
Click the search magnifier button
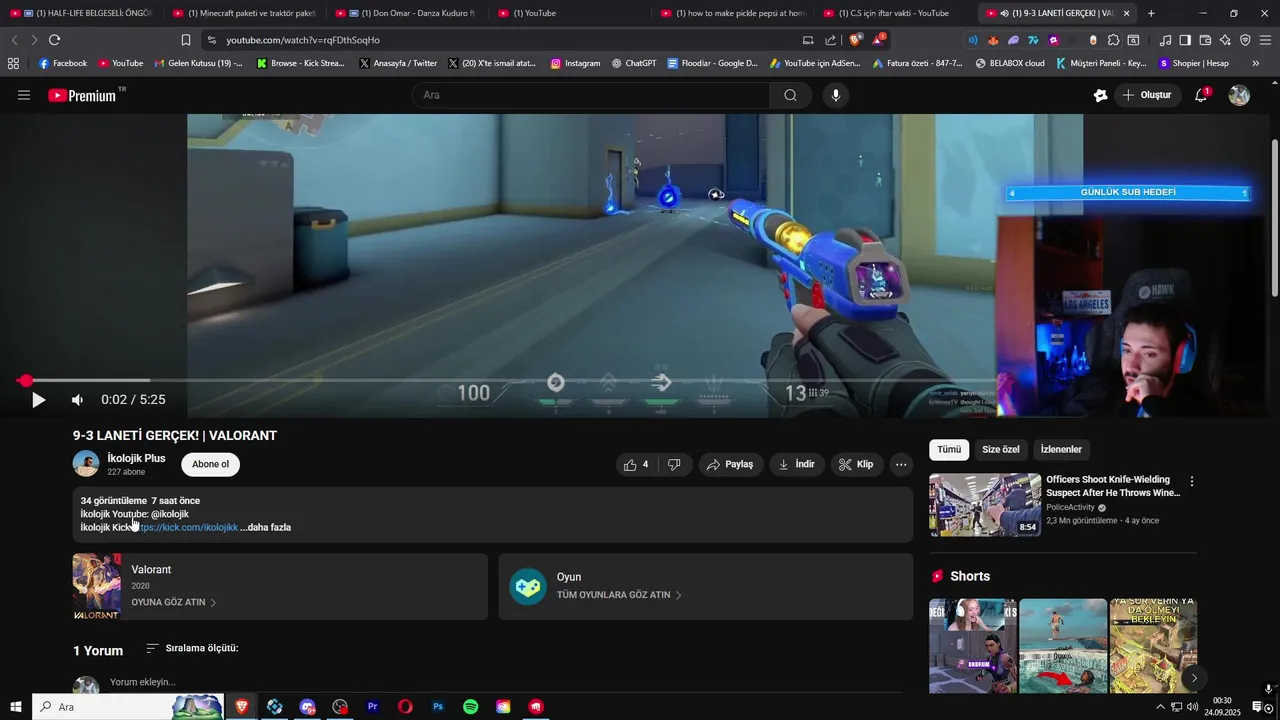point(790,95)
